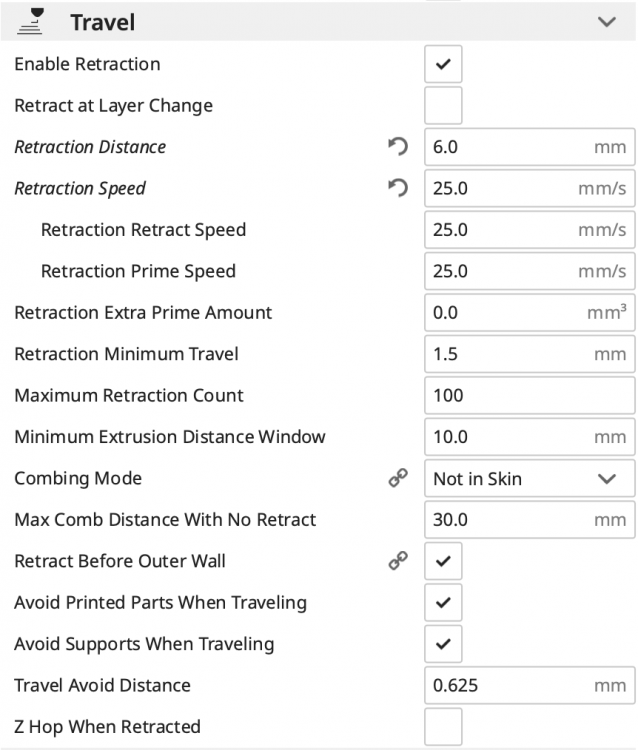Enable Z Hop When Retracted
638x750 pixels.
pos(443,727)
